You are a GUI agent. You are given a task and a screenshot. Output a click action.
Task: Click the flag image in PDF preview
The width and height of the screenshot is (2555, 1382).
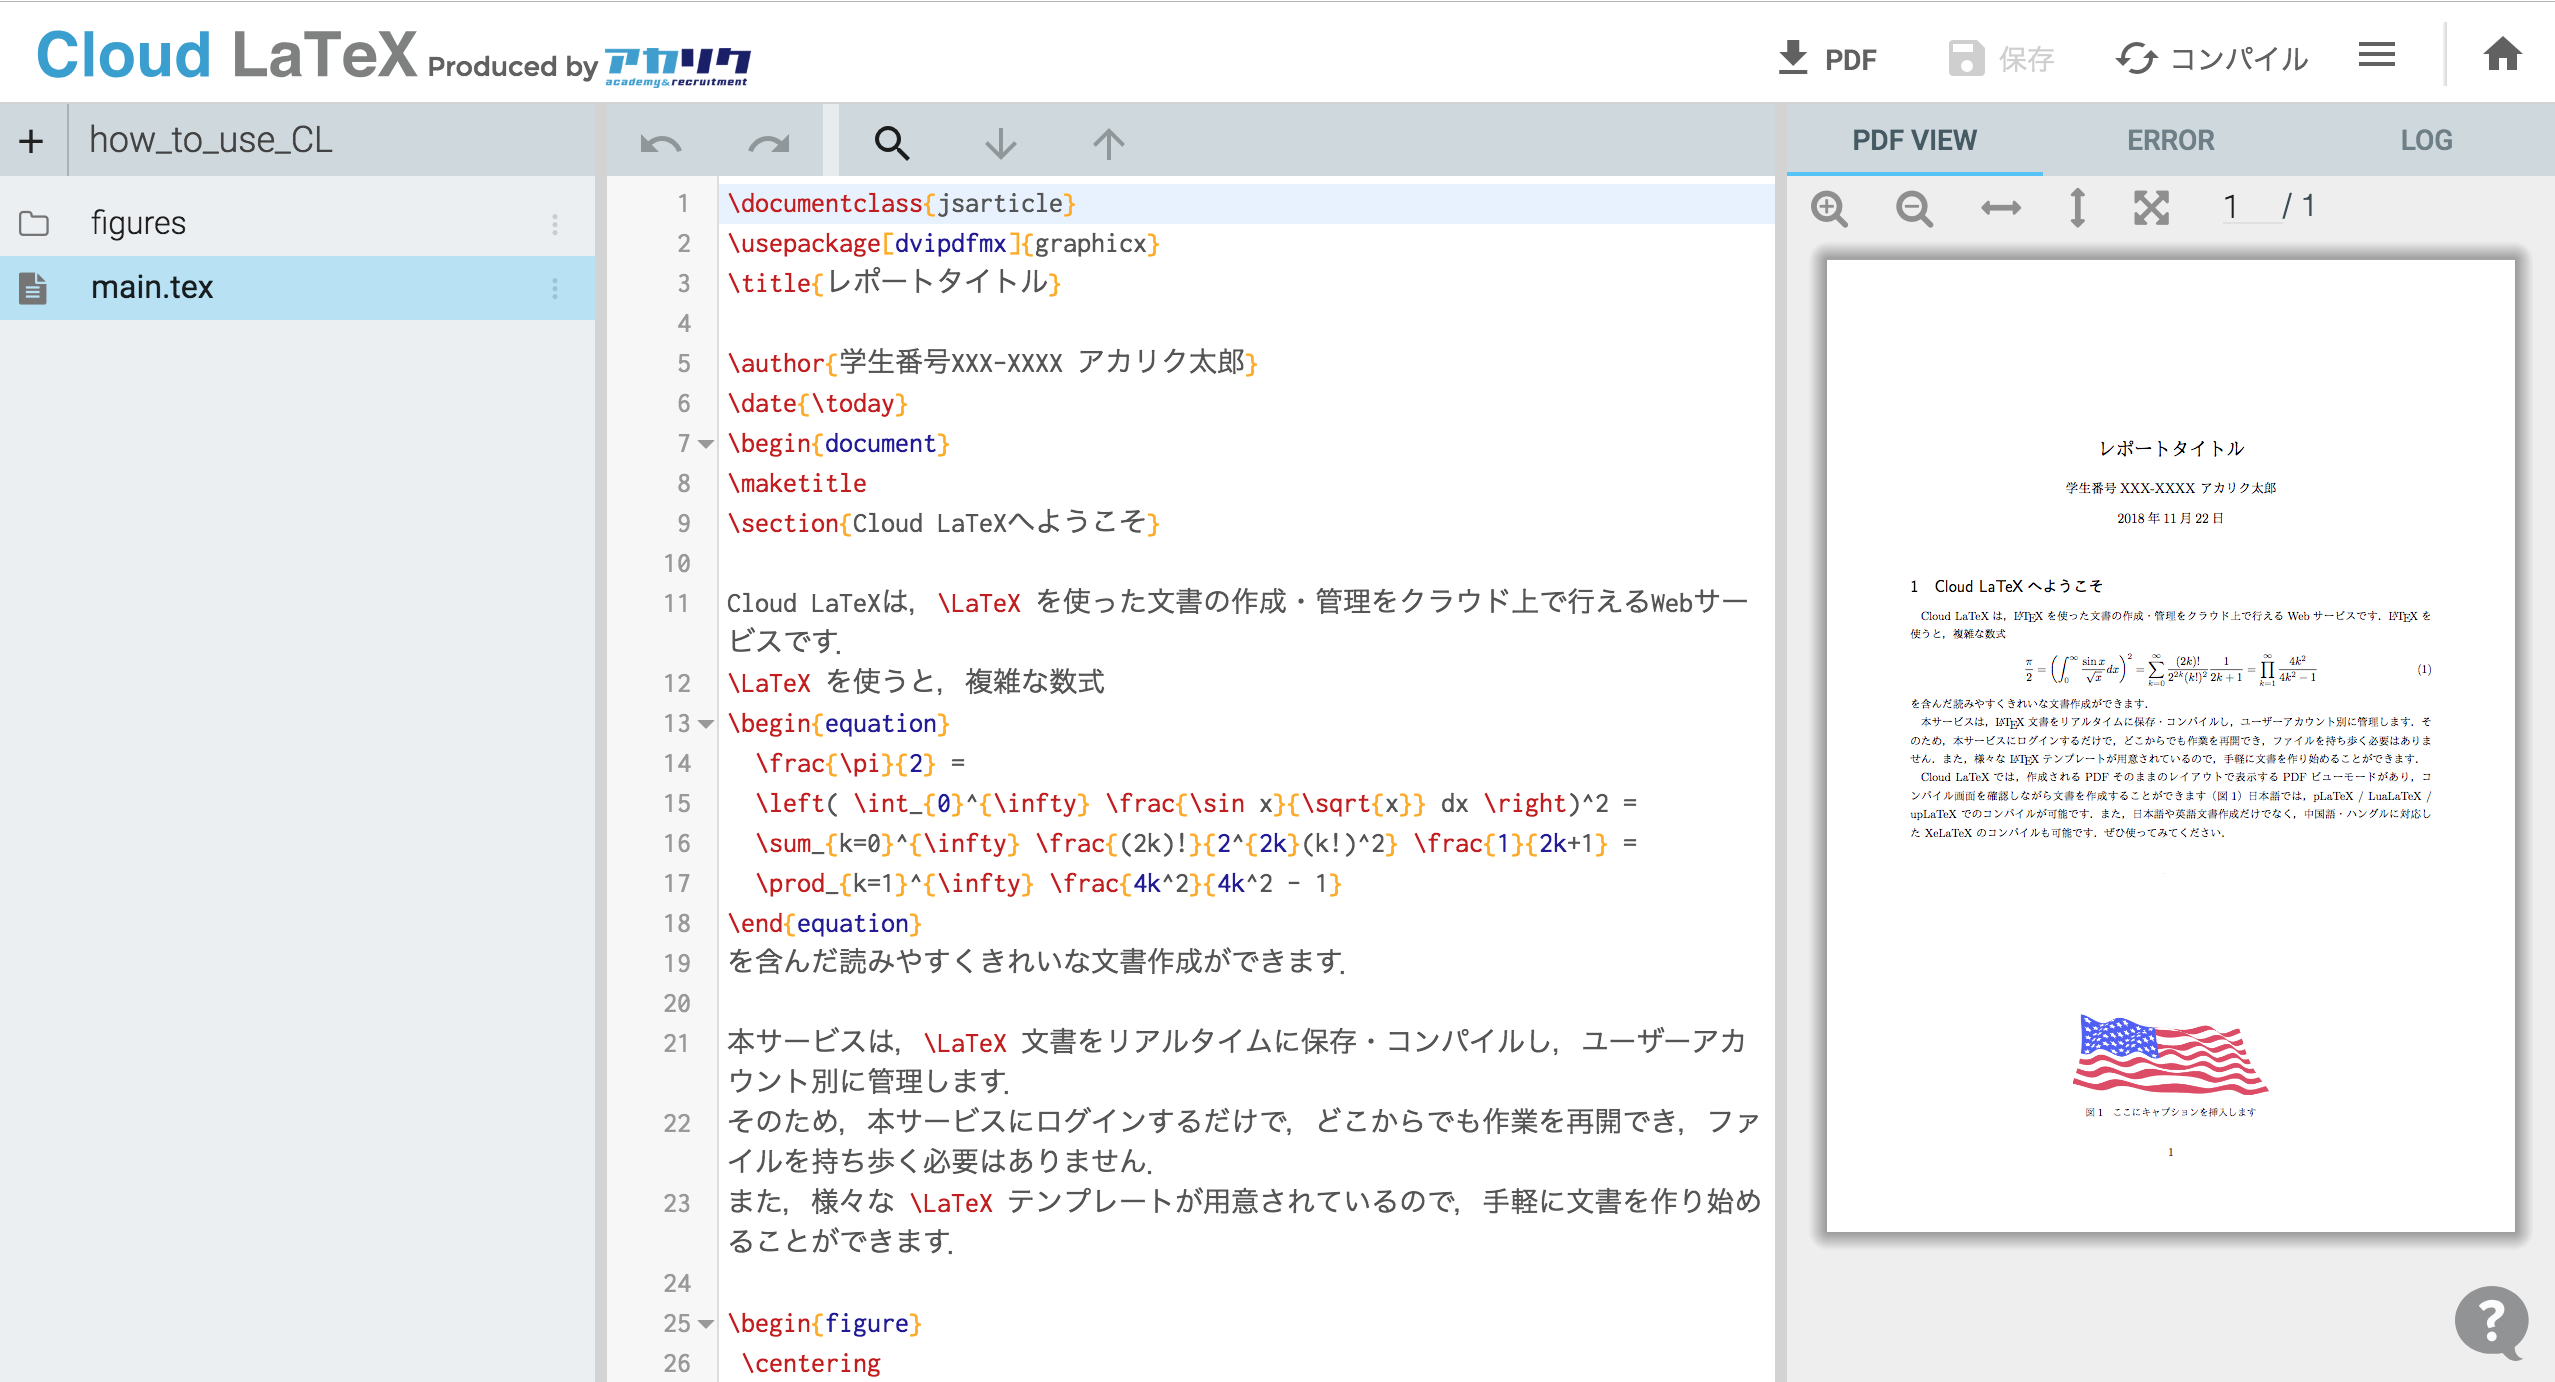[2170, 1054]
